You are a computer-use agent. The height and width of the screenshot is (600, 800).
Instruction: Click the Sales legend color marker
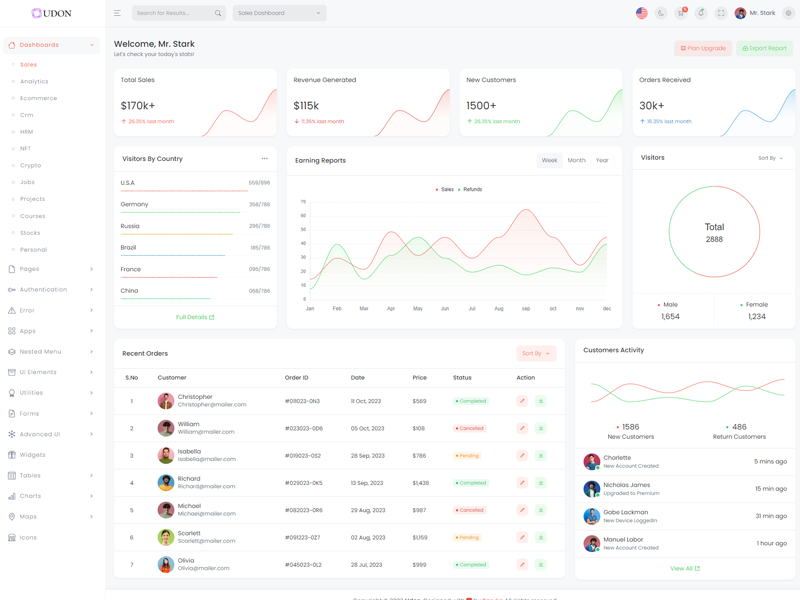coord(437,189)
